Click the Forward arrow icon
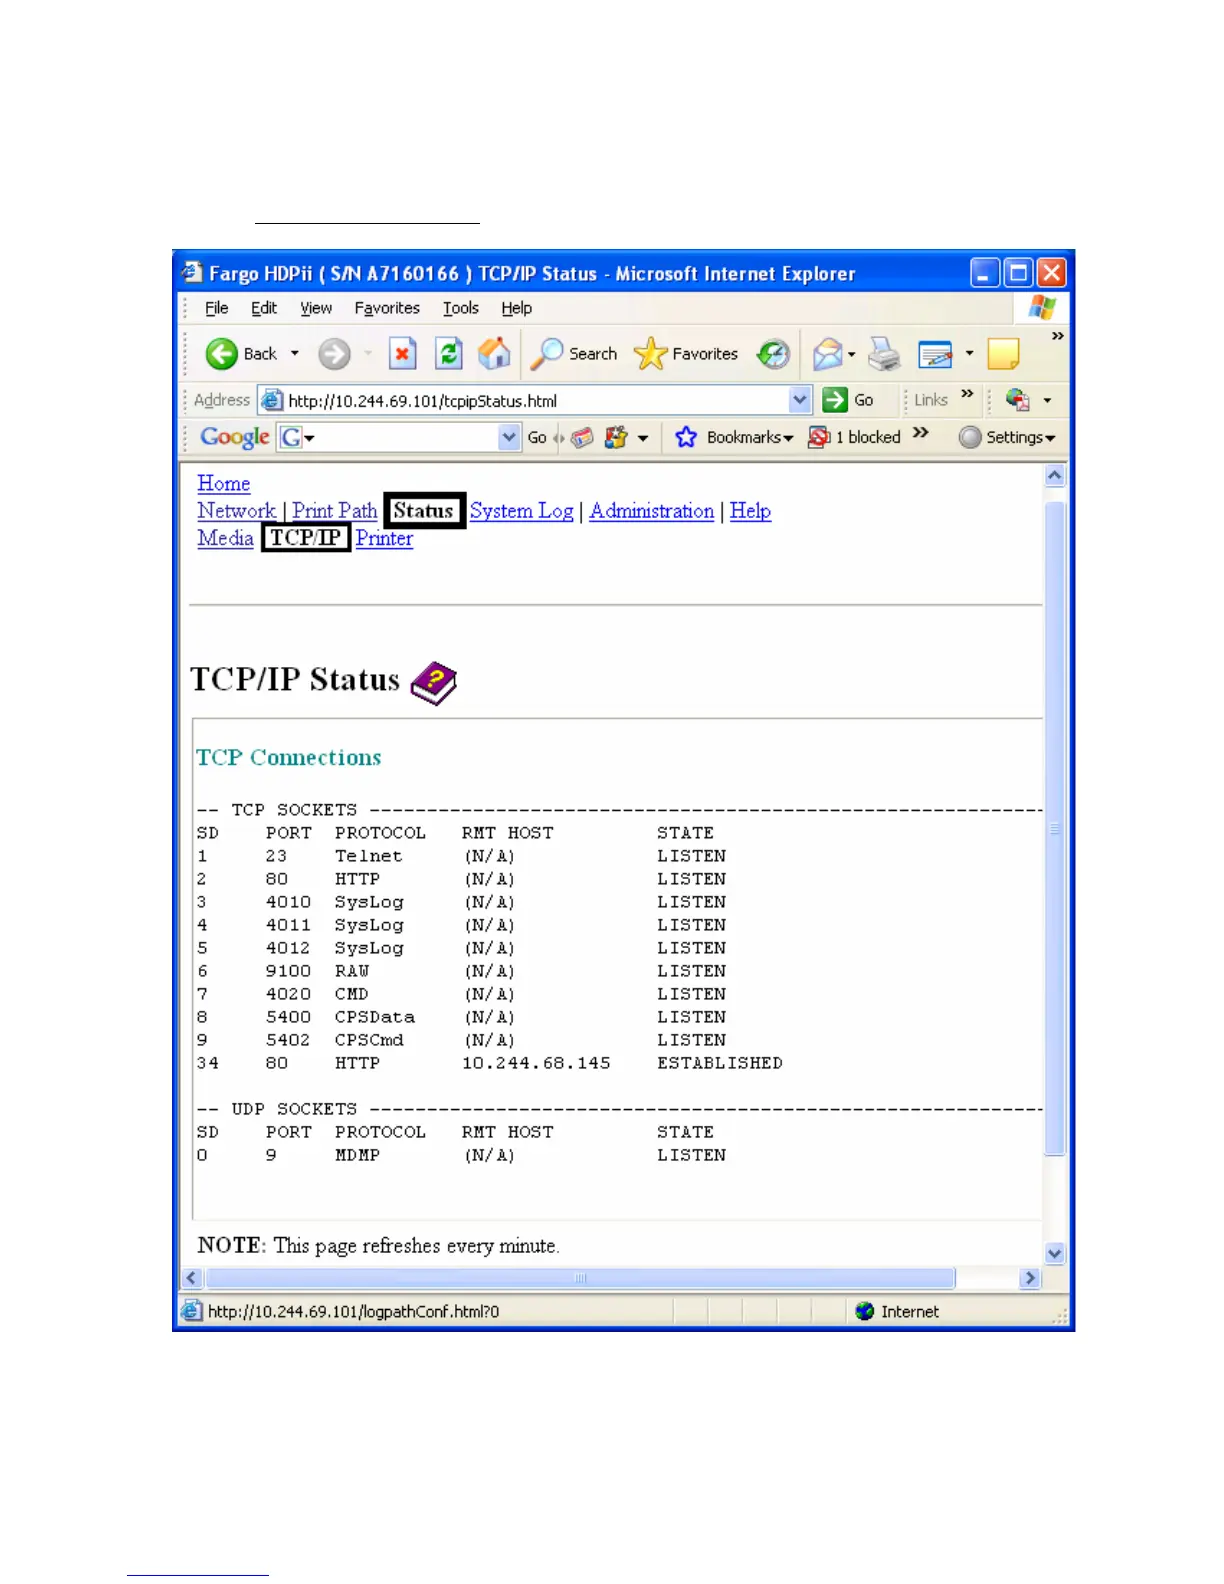This screenshot has width=1224, height=1584. pos(334,354)
